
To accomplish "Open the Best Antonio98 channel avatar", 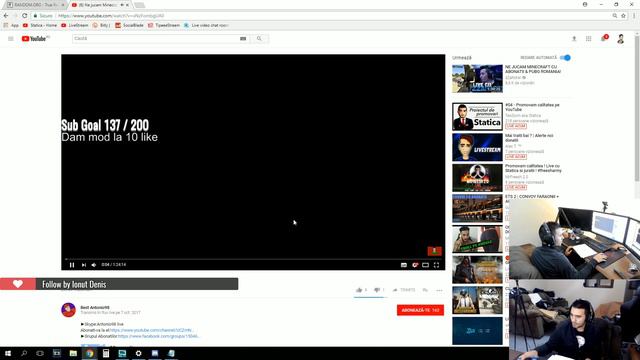I will click(x=68, y=310).
